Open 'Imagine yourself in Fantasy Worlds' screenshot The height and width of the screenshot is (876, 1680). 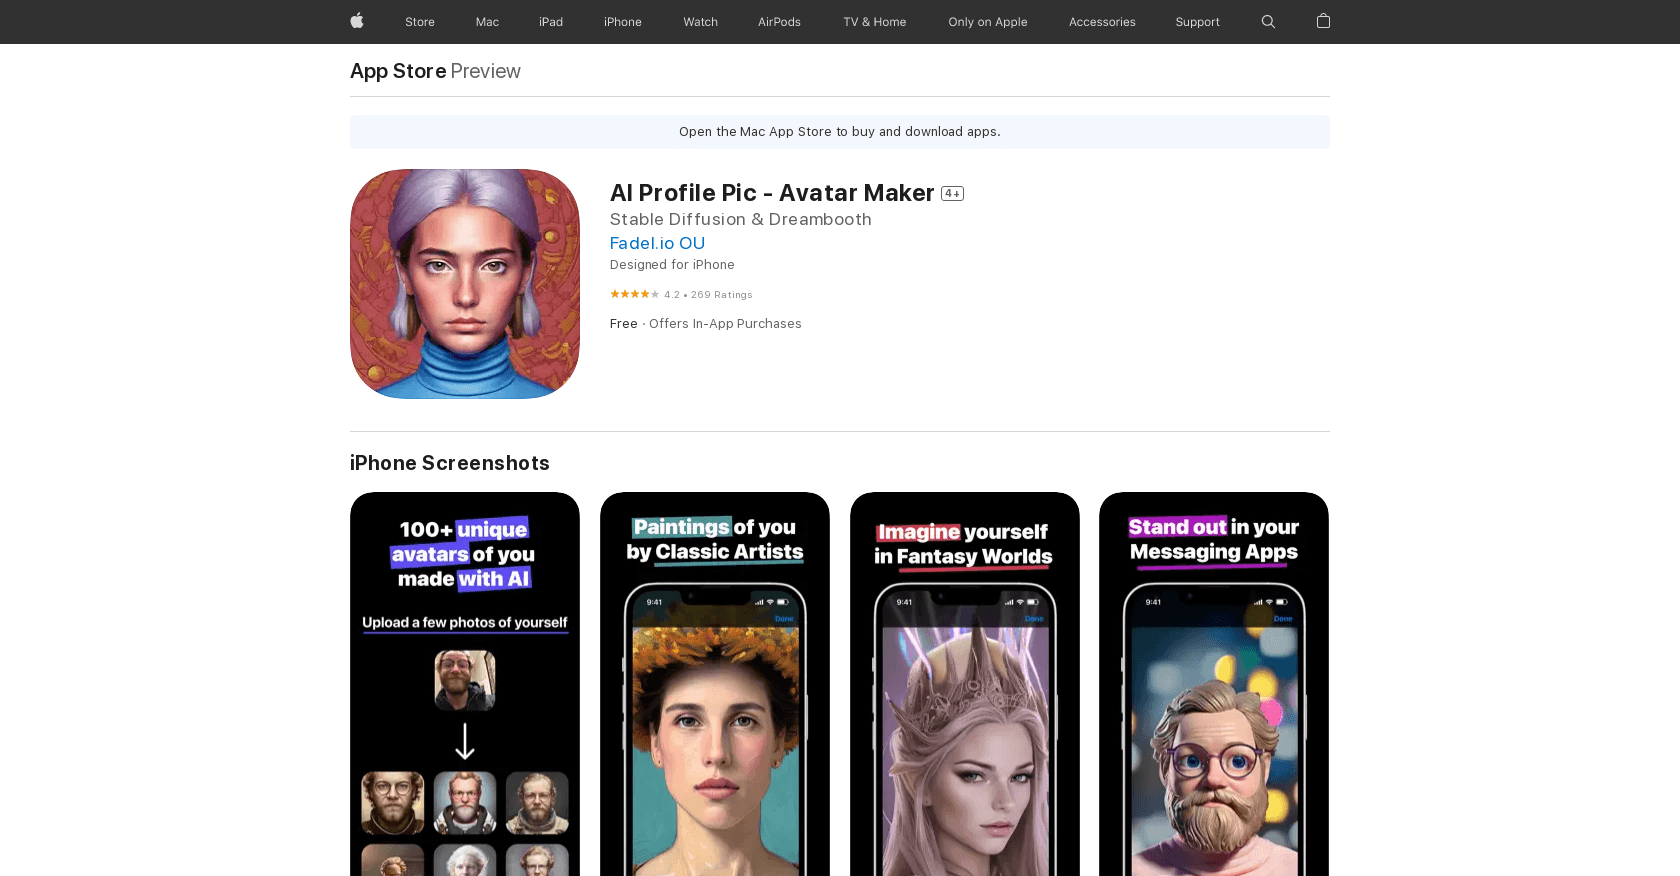(965, 684)
